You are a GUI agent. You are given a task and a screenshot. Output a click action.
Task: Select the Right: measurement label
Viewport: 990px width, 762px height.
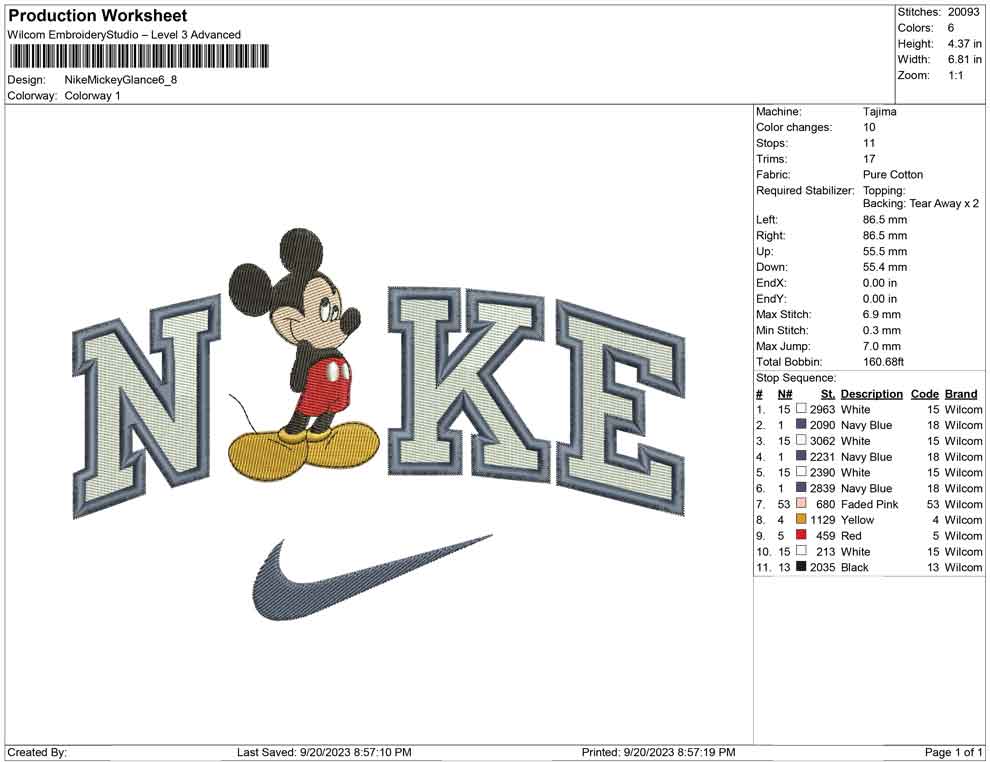pos(771,235)
